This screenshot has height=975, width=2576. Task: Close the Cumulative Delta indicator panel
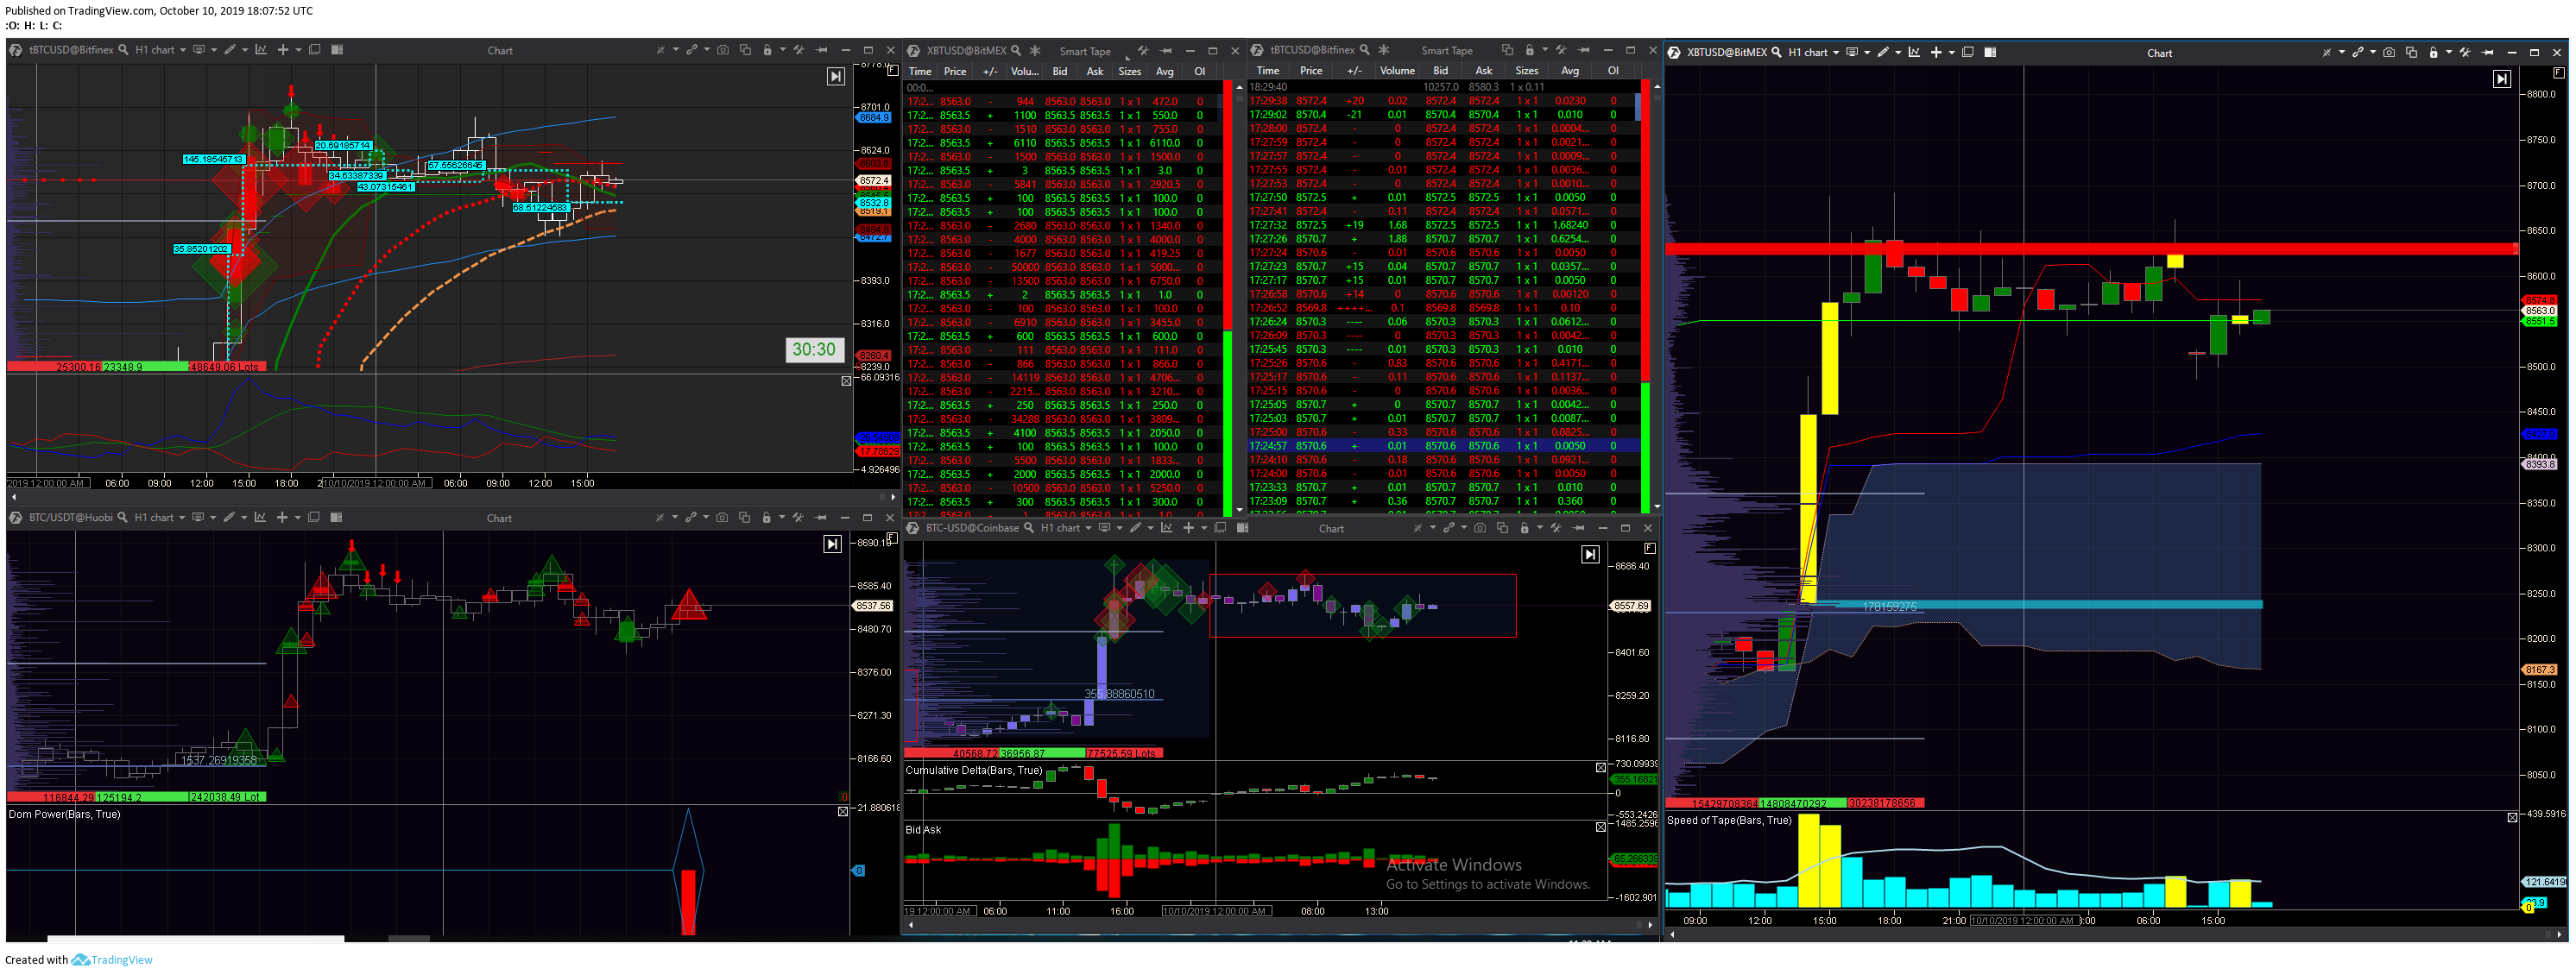point(1601,768)
